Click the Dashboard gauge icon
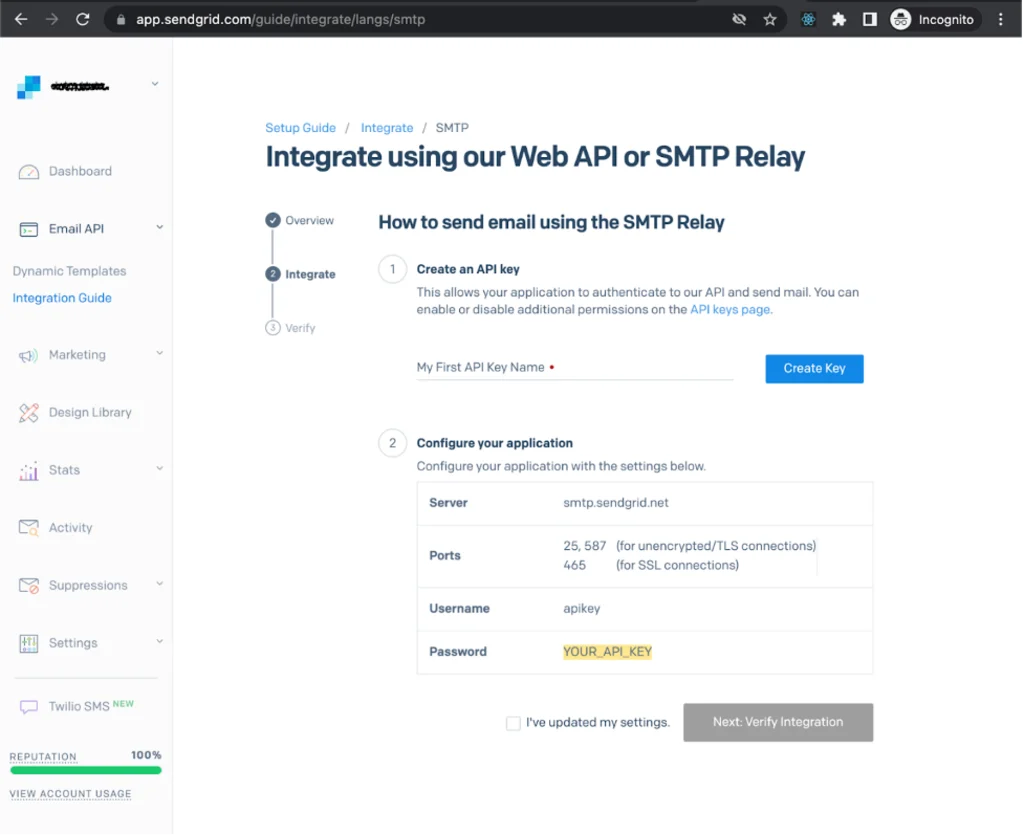 point(29,172)
